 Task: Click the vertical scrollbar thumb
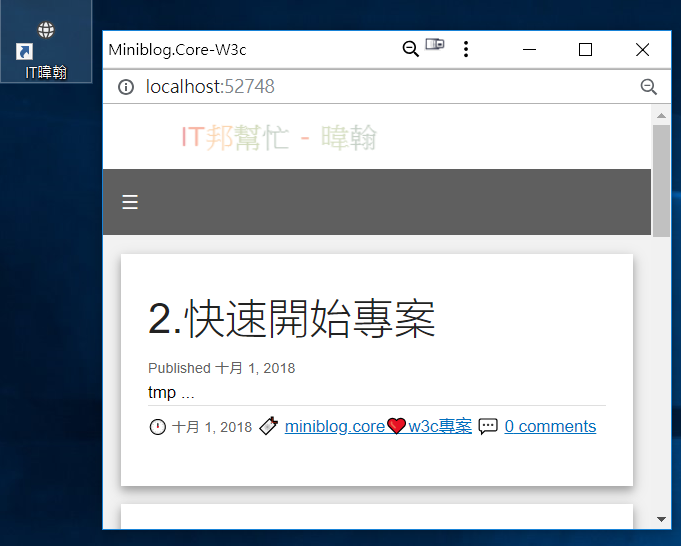[x=662, y=181]
